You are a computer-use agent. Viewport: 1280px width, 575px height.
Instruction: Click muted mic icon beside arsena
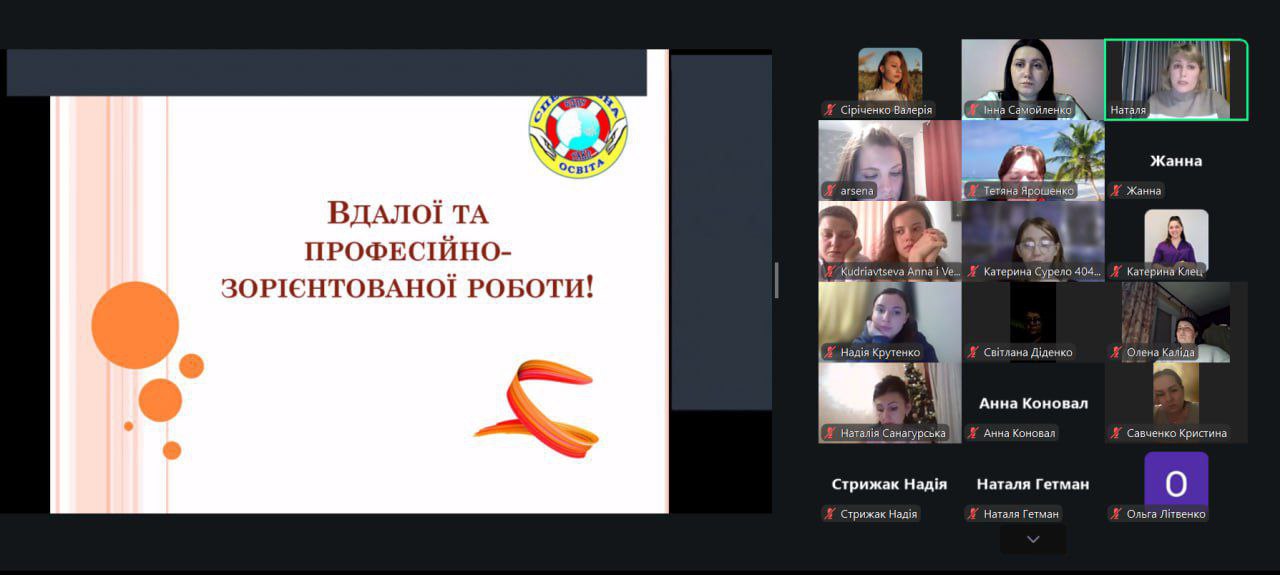(830, 191)
